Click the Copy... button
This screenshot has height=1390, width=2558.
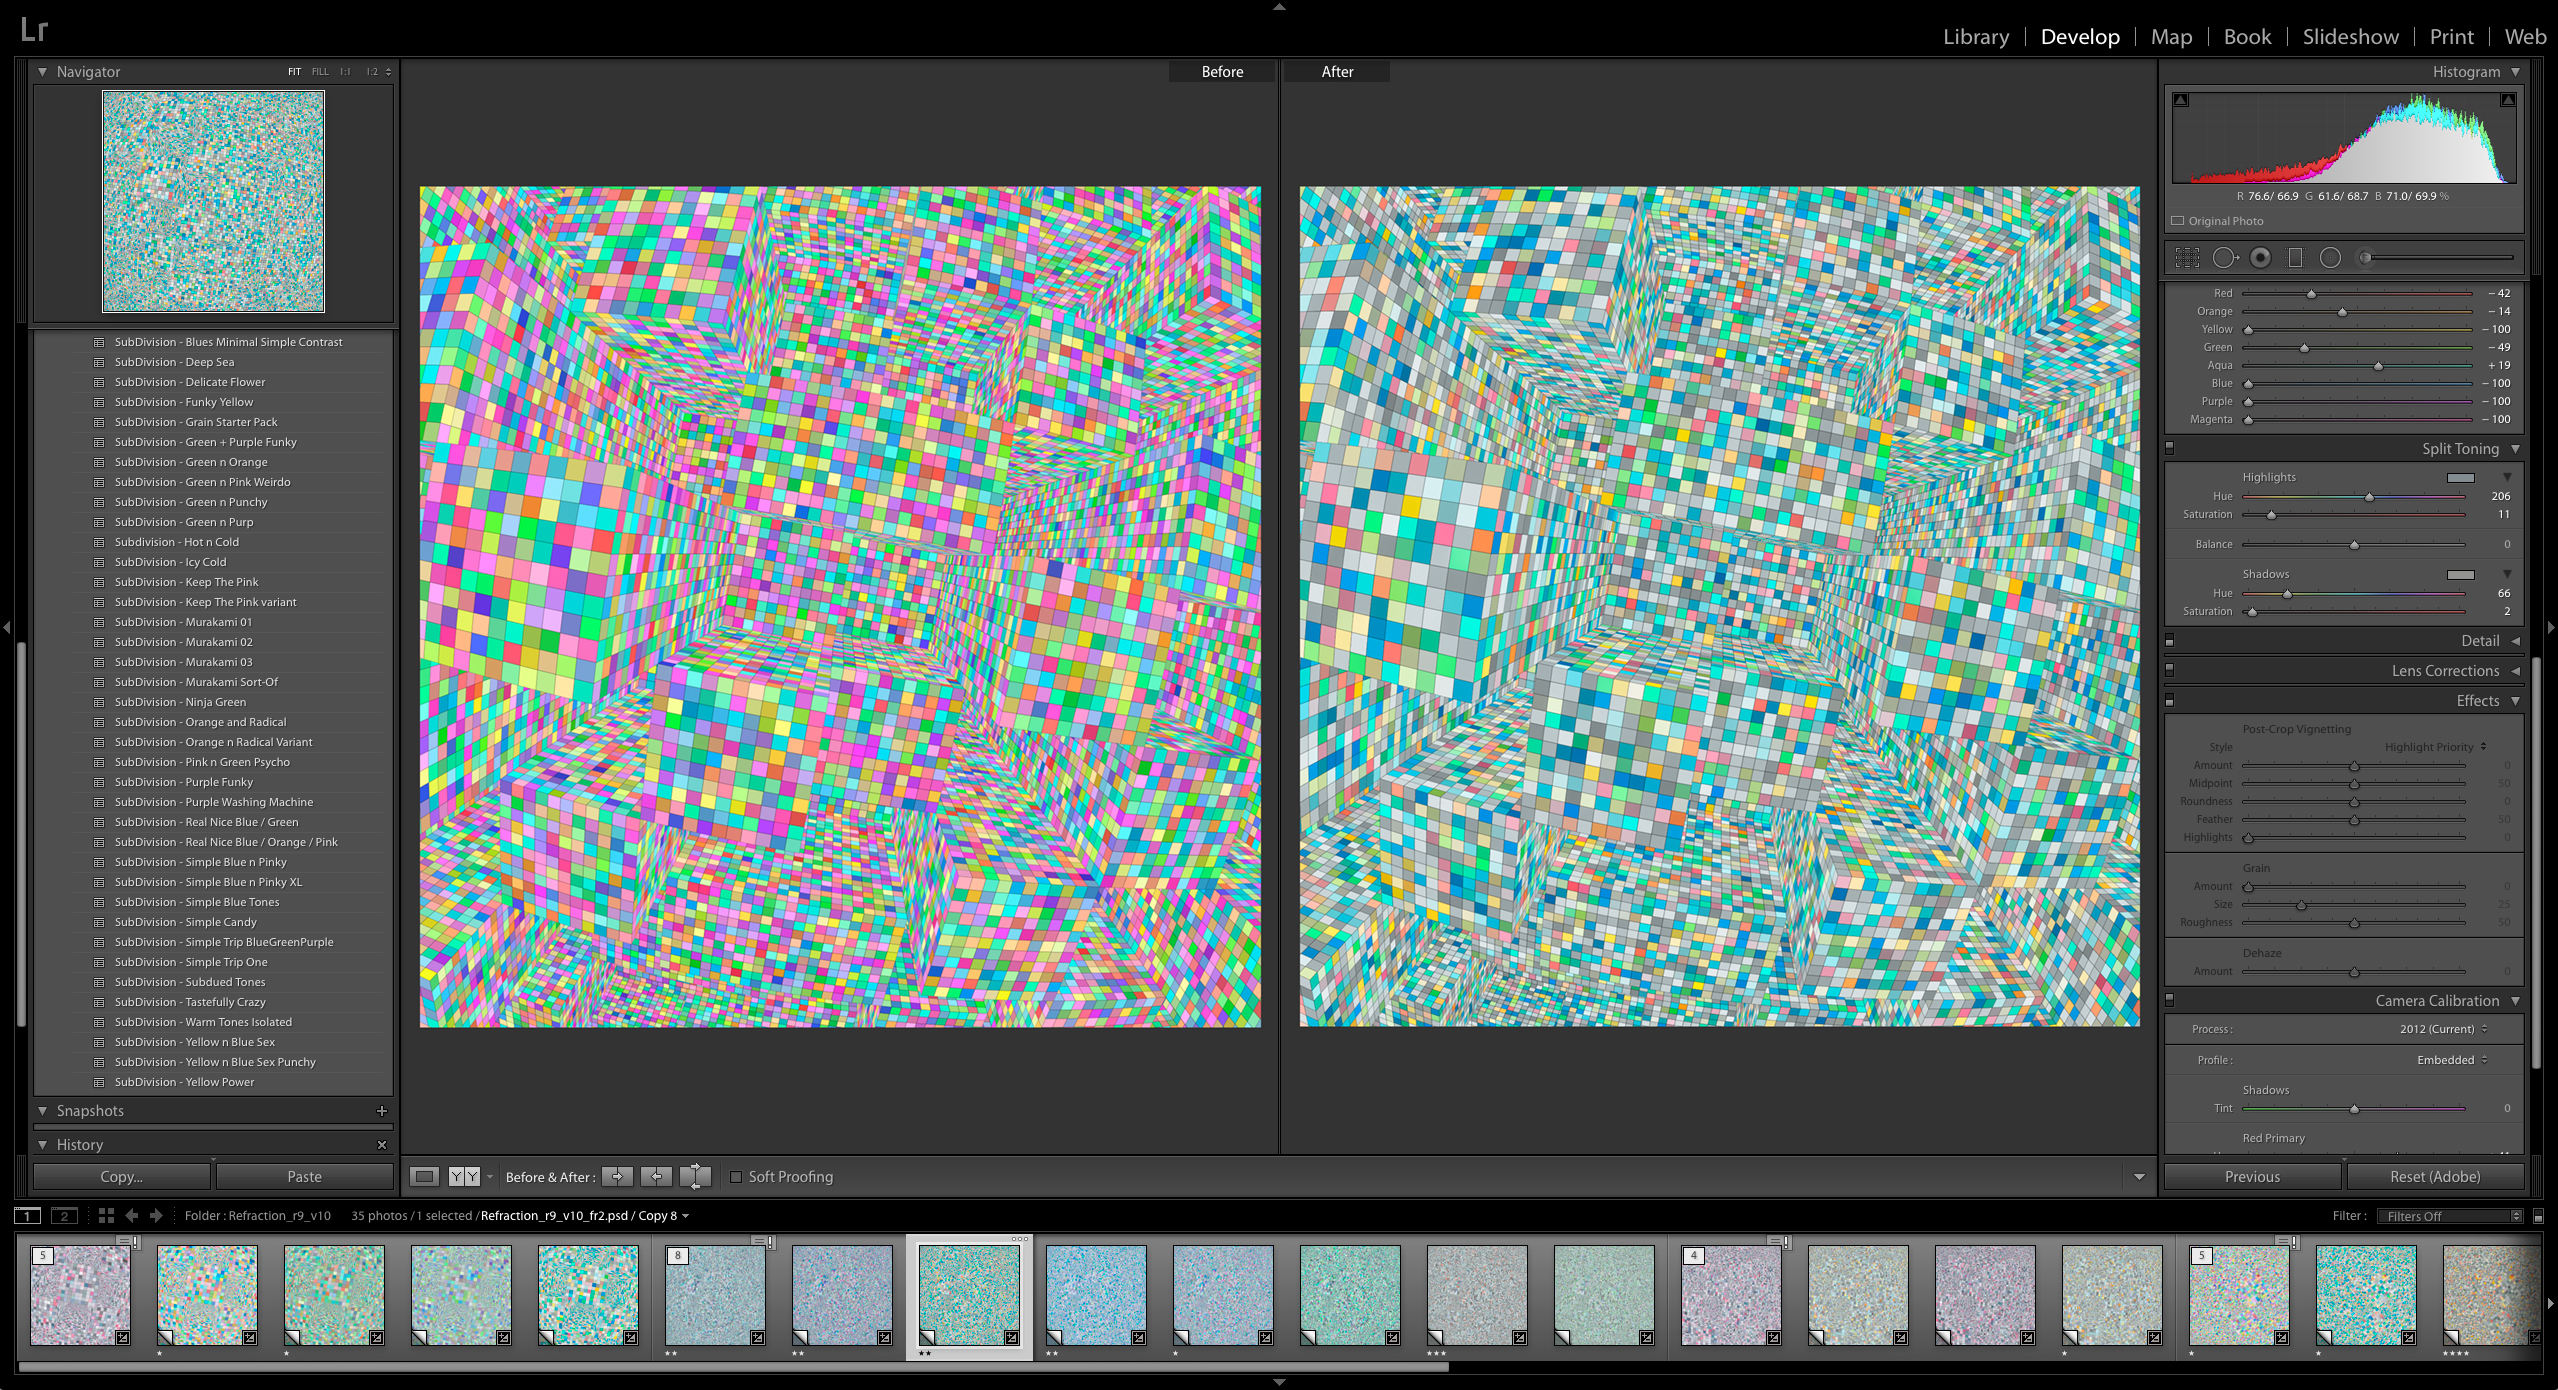(122, 1177)
